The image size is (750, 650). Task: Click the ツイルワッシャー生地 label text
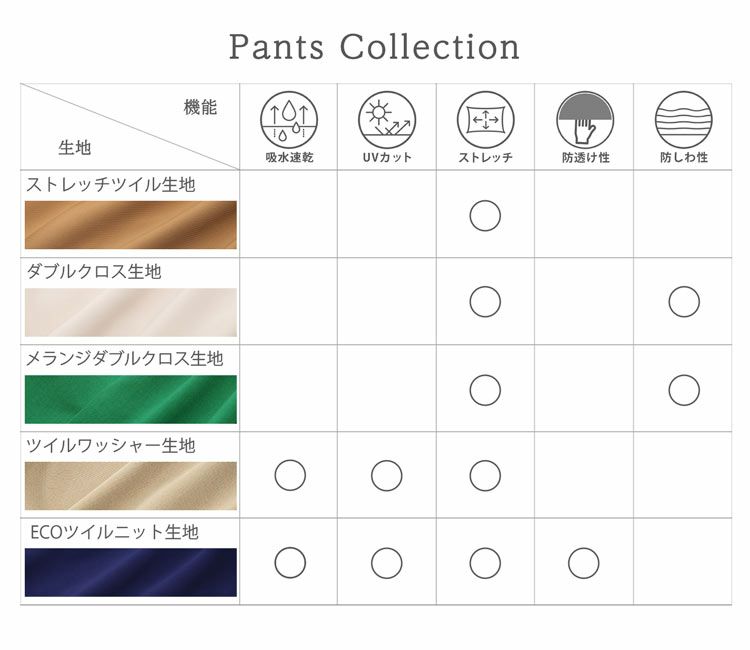[110, 445]
